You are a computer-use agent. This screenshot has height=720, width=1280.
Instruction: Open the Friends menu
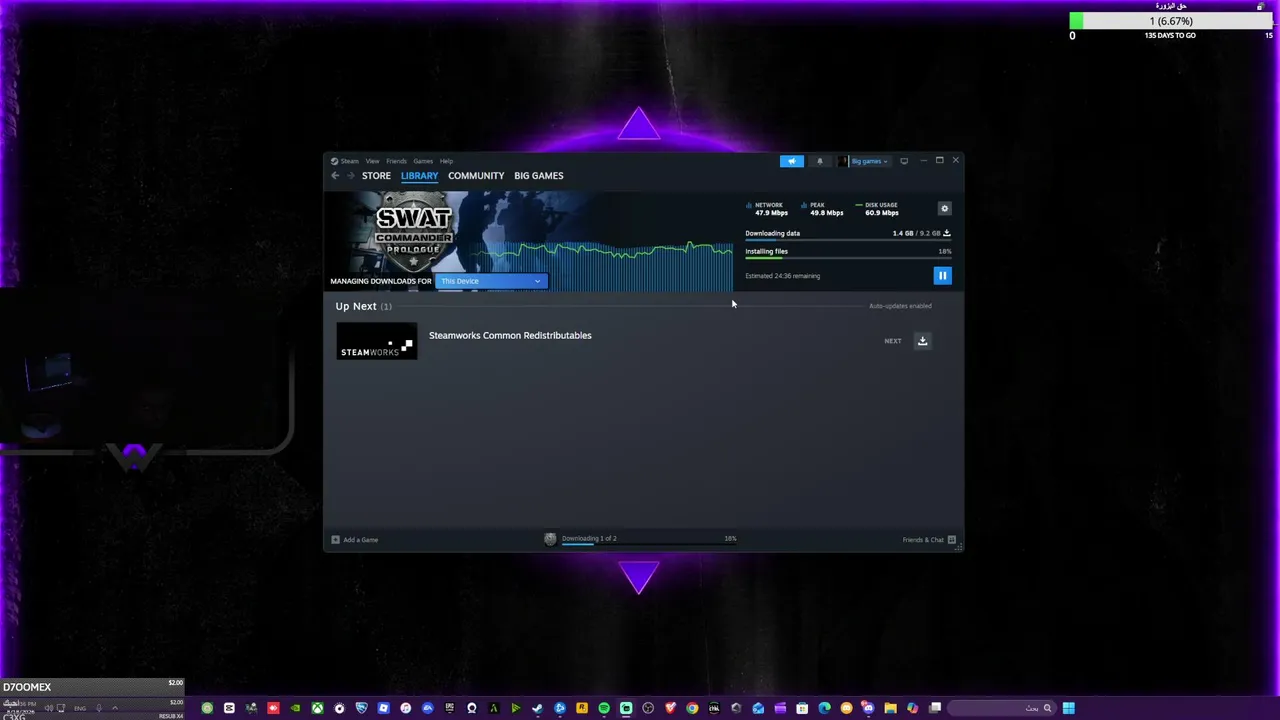397,161
